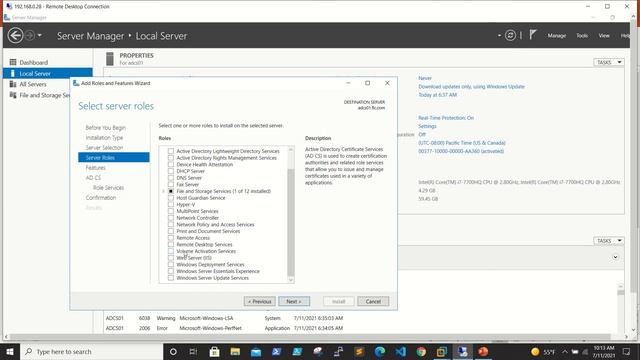This screenshot has width=640, height=360.
Task: Open the Pacific Time zone link
Action: coord(462,143)
